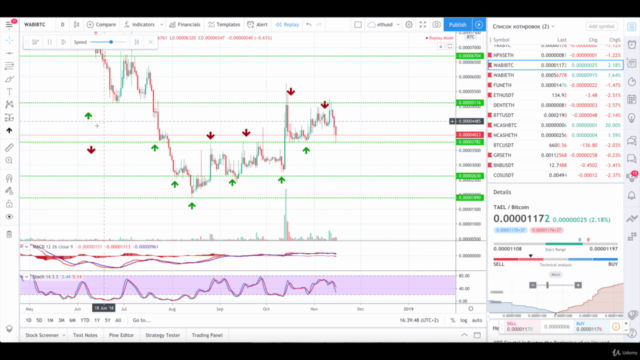The image size is (640, 360).
Task: Select BTCUSDT row in watchlist
Action: click(x=556, y=145)
